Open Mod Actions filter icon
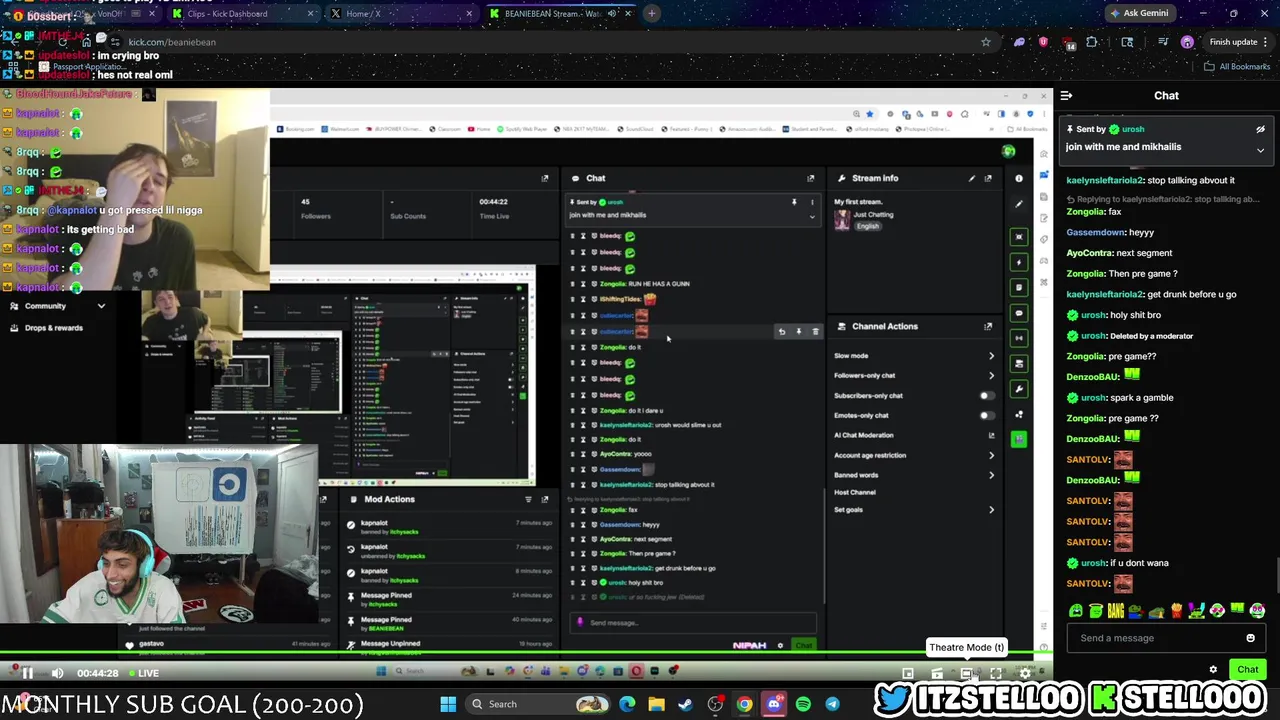This screenshot has width=1280, height=720. (x=528, y=499)
